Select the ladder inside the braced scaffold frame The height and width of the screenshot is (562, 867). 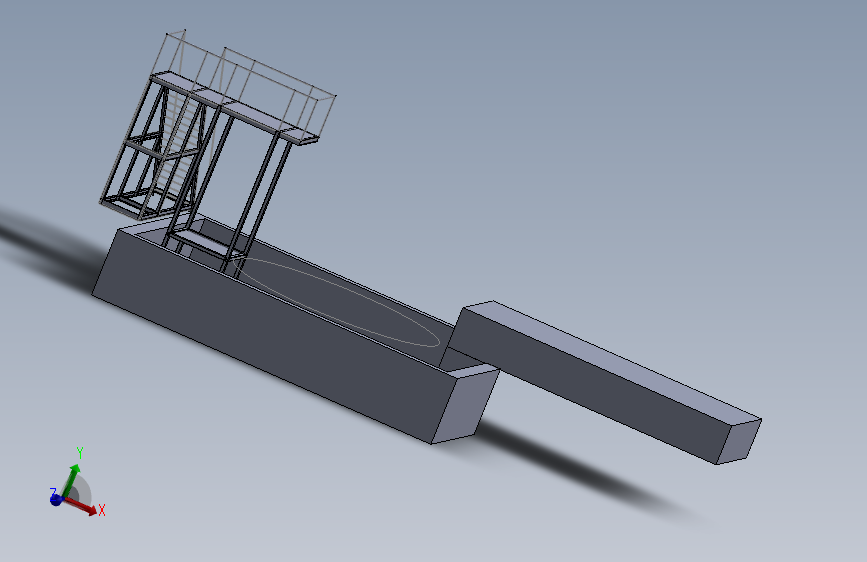(x=176, y=145)
